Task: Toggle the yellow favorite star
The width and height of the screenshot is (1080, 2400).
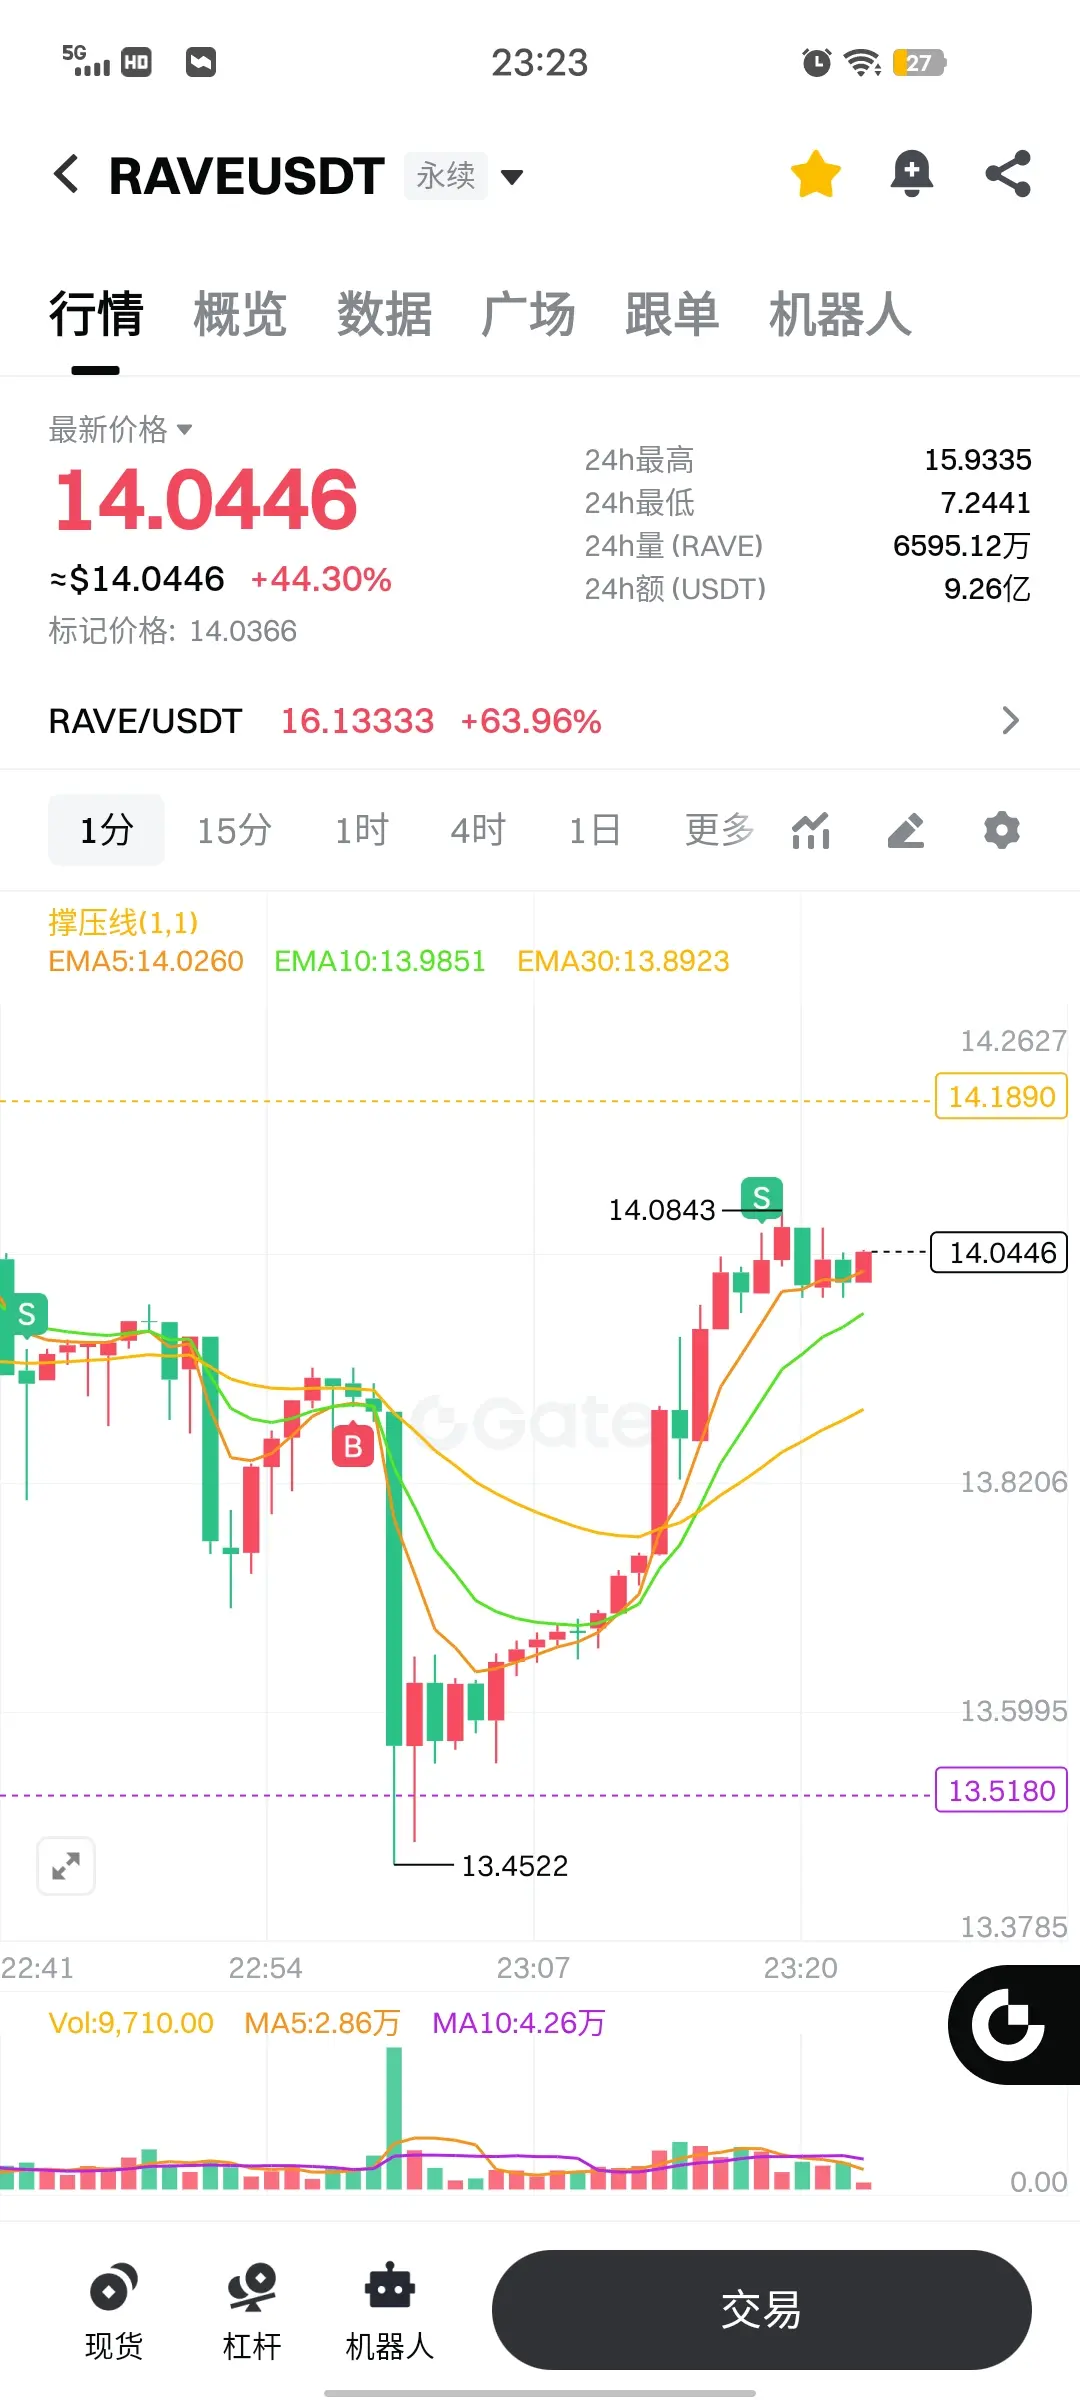Action: pyautogui.click(x=816, y=174)
